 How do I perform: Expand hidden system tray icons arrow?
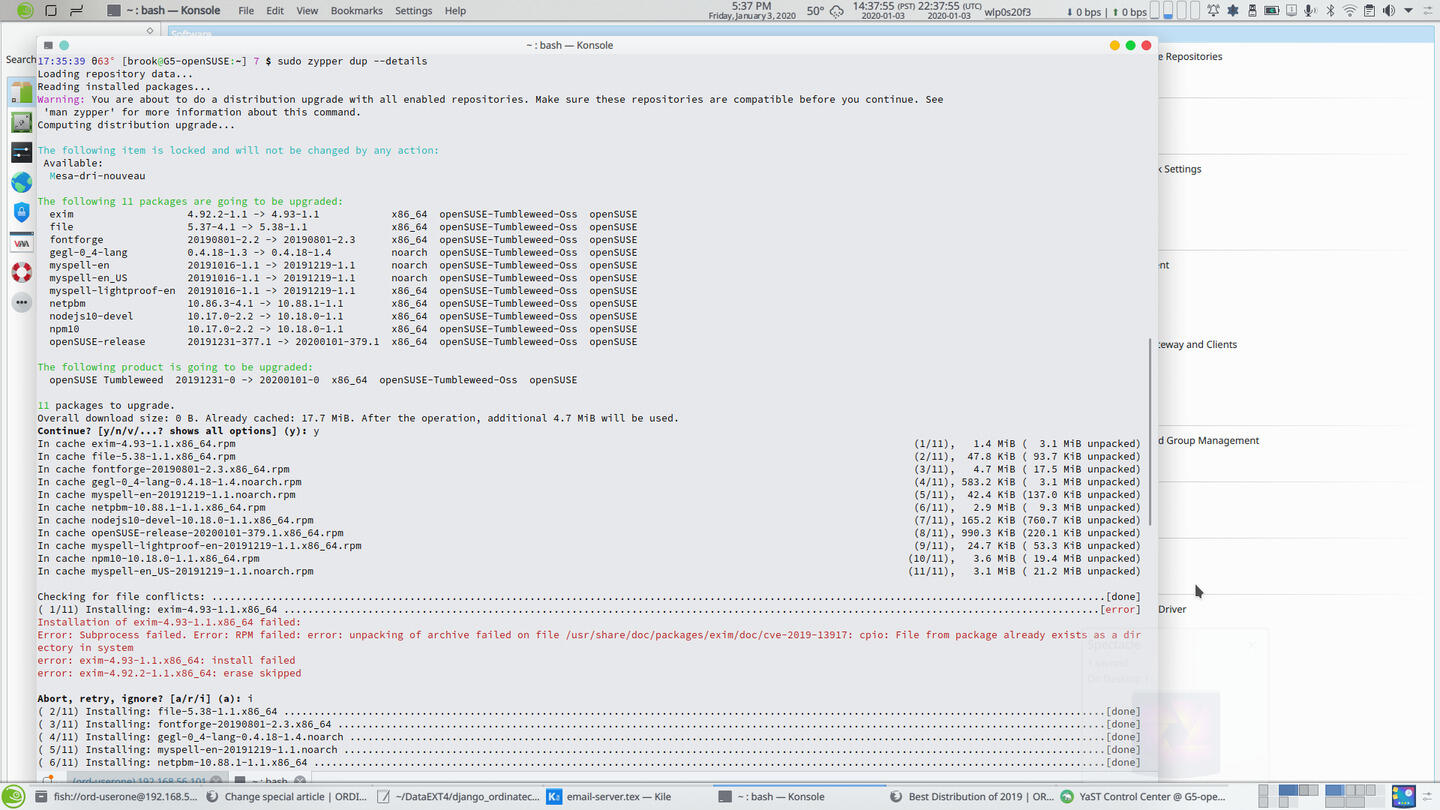coord(1409,11)
